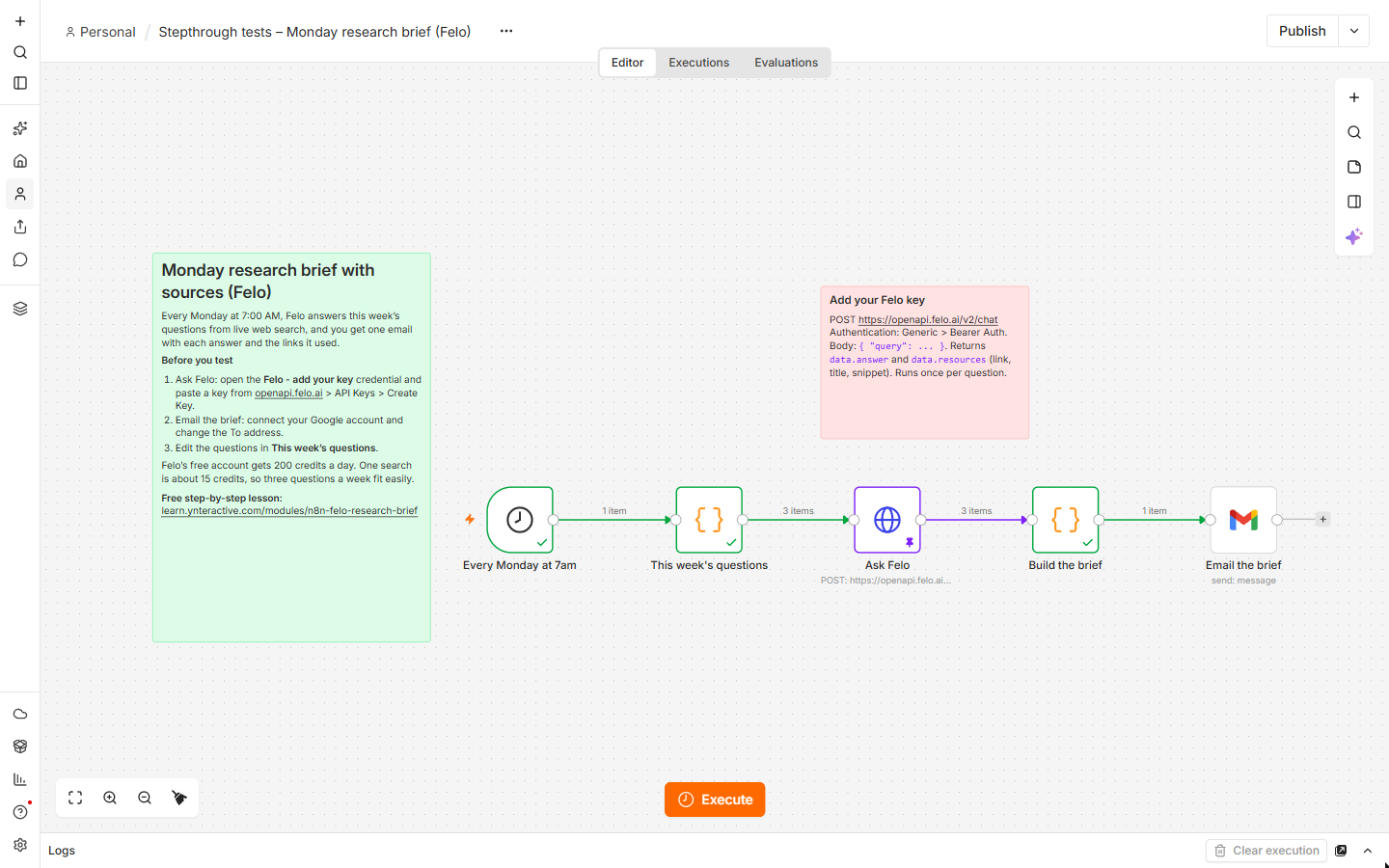Viewport: 1389px width, 868px height.
Task: Click the plus icon in left sidebar
Action: pyautogui.click(x=20, y=21)
